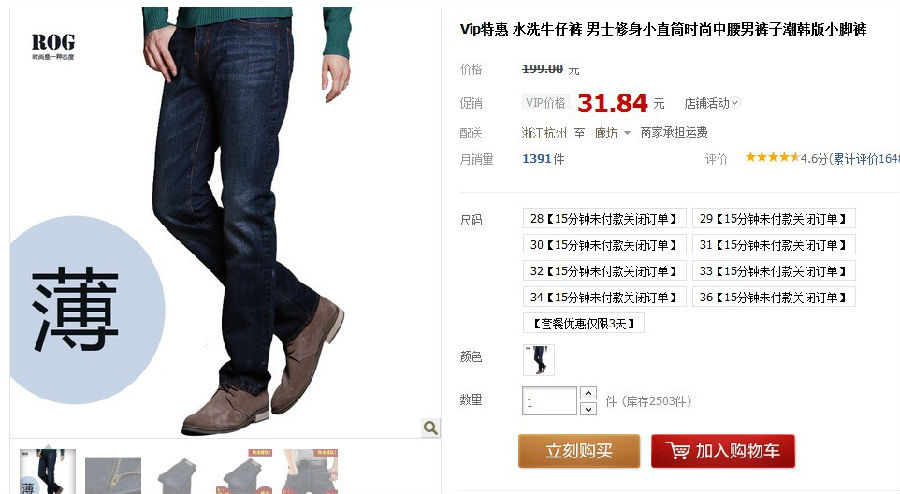Select size 29 option
This screenshot has width=900, height=494.
pos(774,219)
